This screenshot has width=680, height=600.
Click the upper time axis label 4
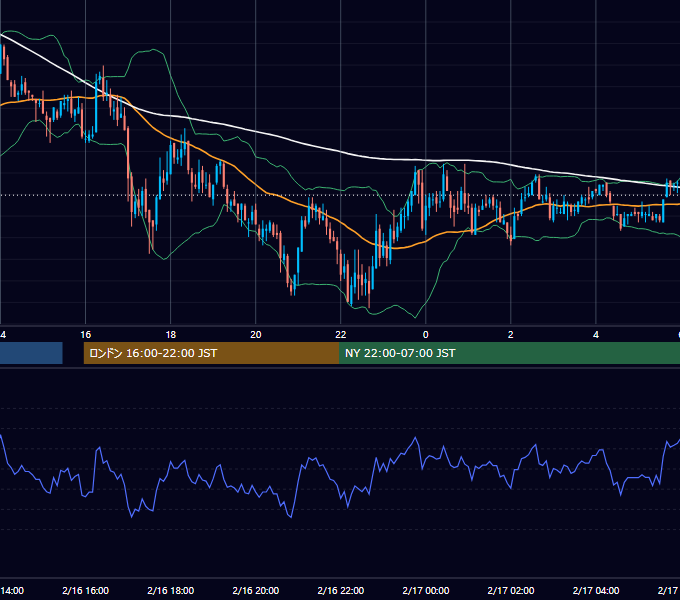[596, 335]
